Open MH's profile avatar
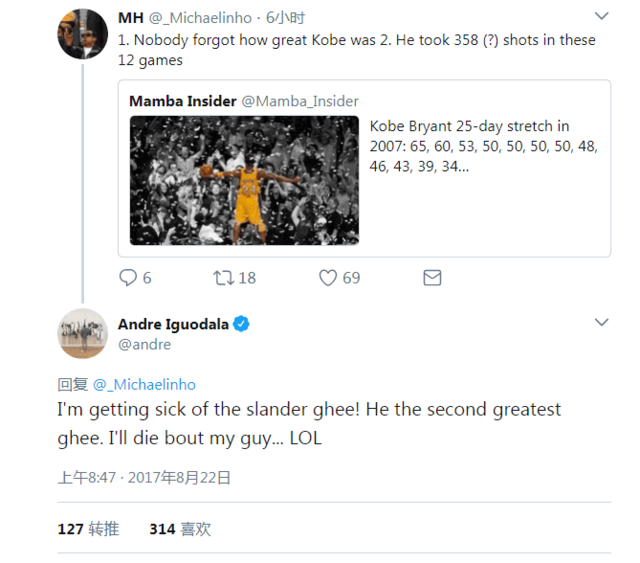 [82, 34]
